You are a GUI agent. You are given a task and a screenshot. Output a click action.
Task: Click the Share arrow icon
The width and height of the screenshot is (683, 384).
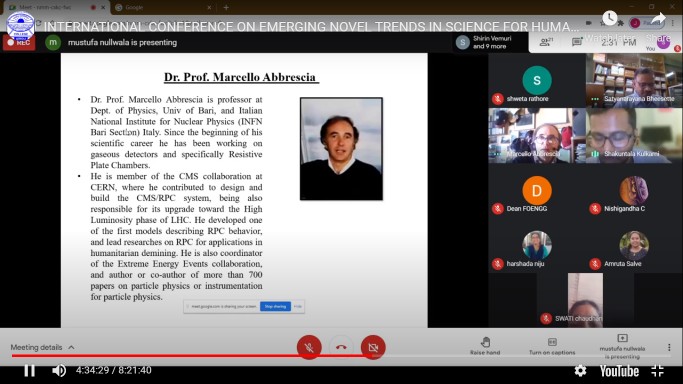pos(658,18)
